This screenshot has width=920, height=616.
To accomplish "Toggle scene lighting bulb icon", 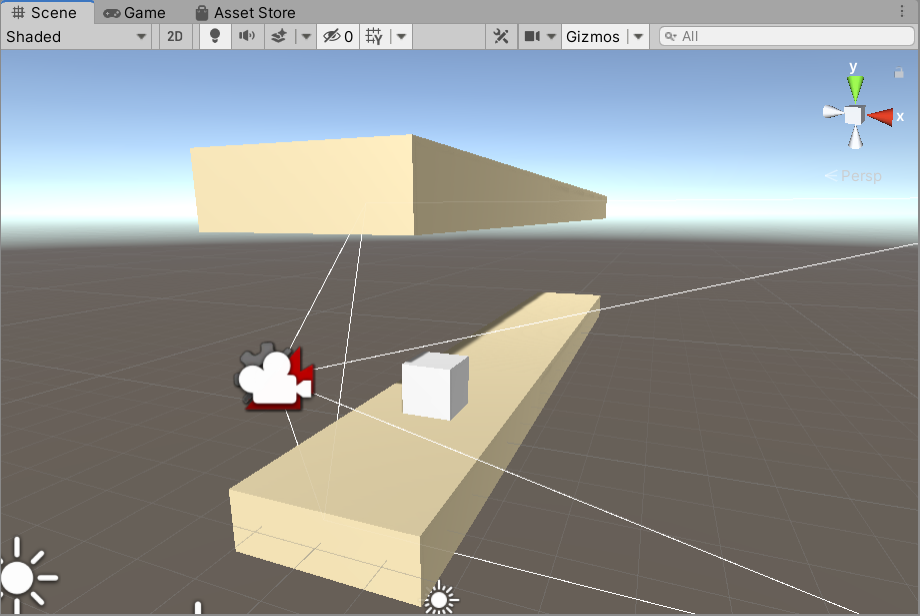I will pos(215,36).
